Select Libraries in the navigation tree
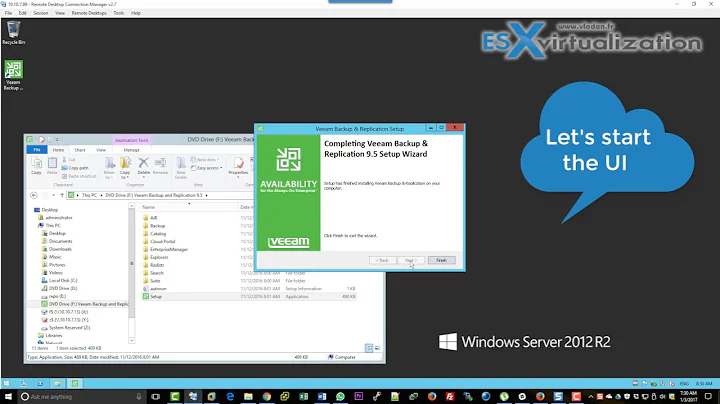The image size is (720, 404). point(53,336)
